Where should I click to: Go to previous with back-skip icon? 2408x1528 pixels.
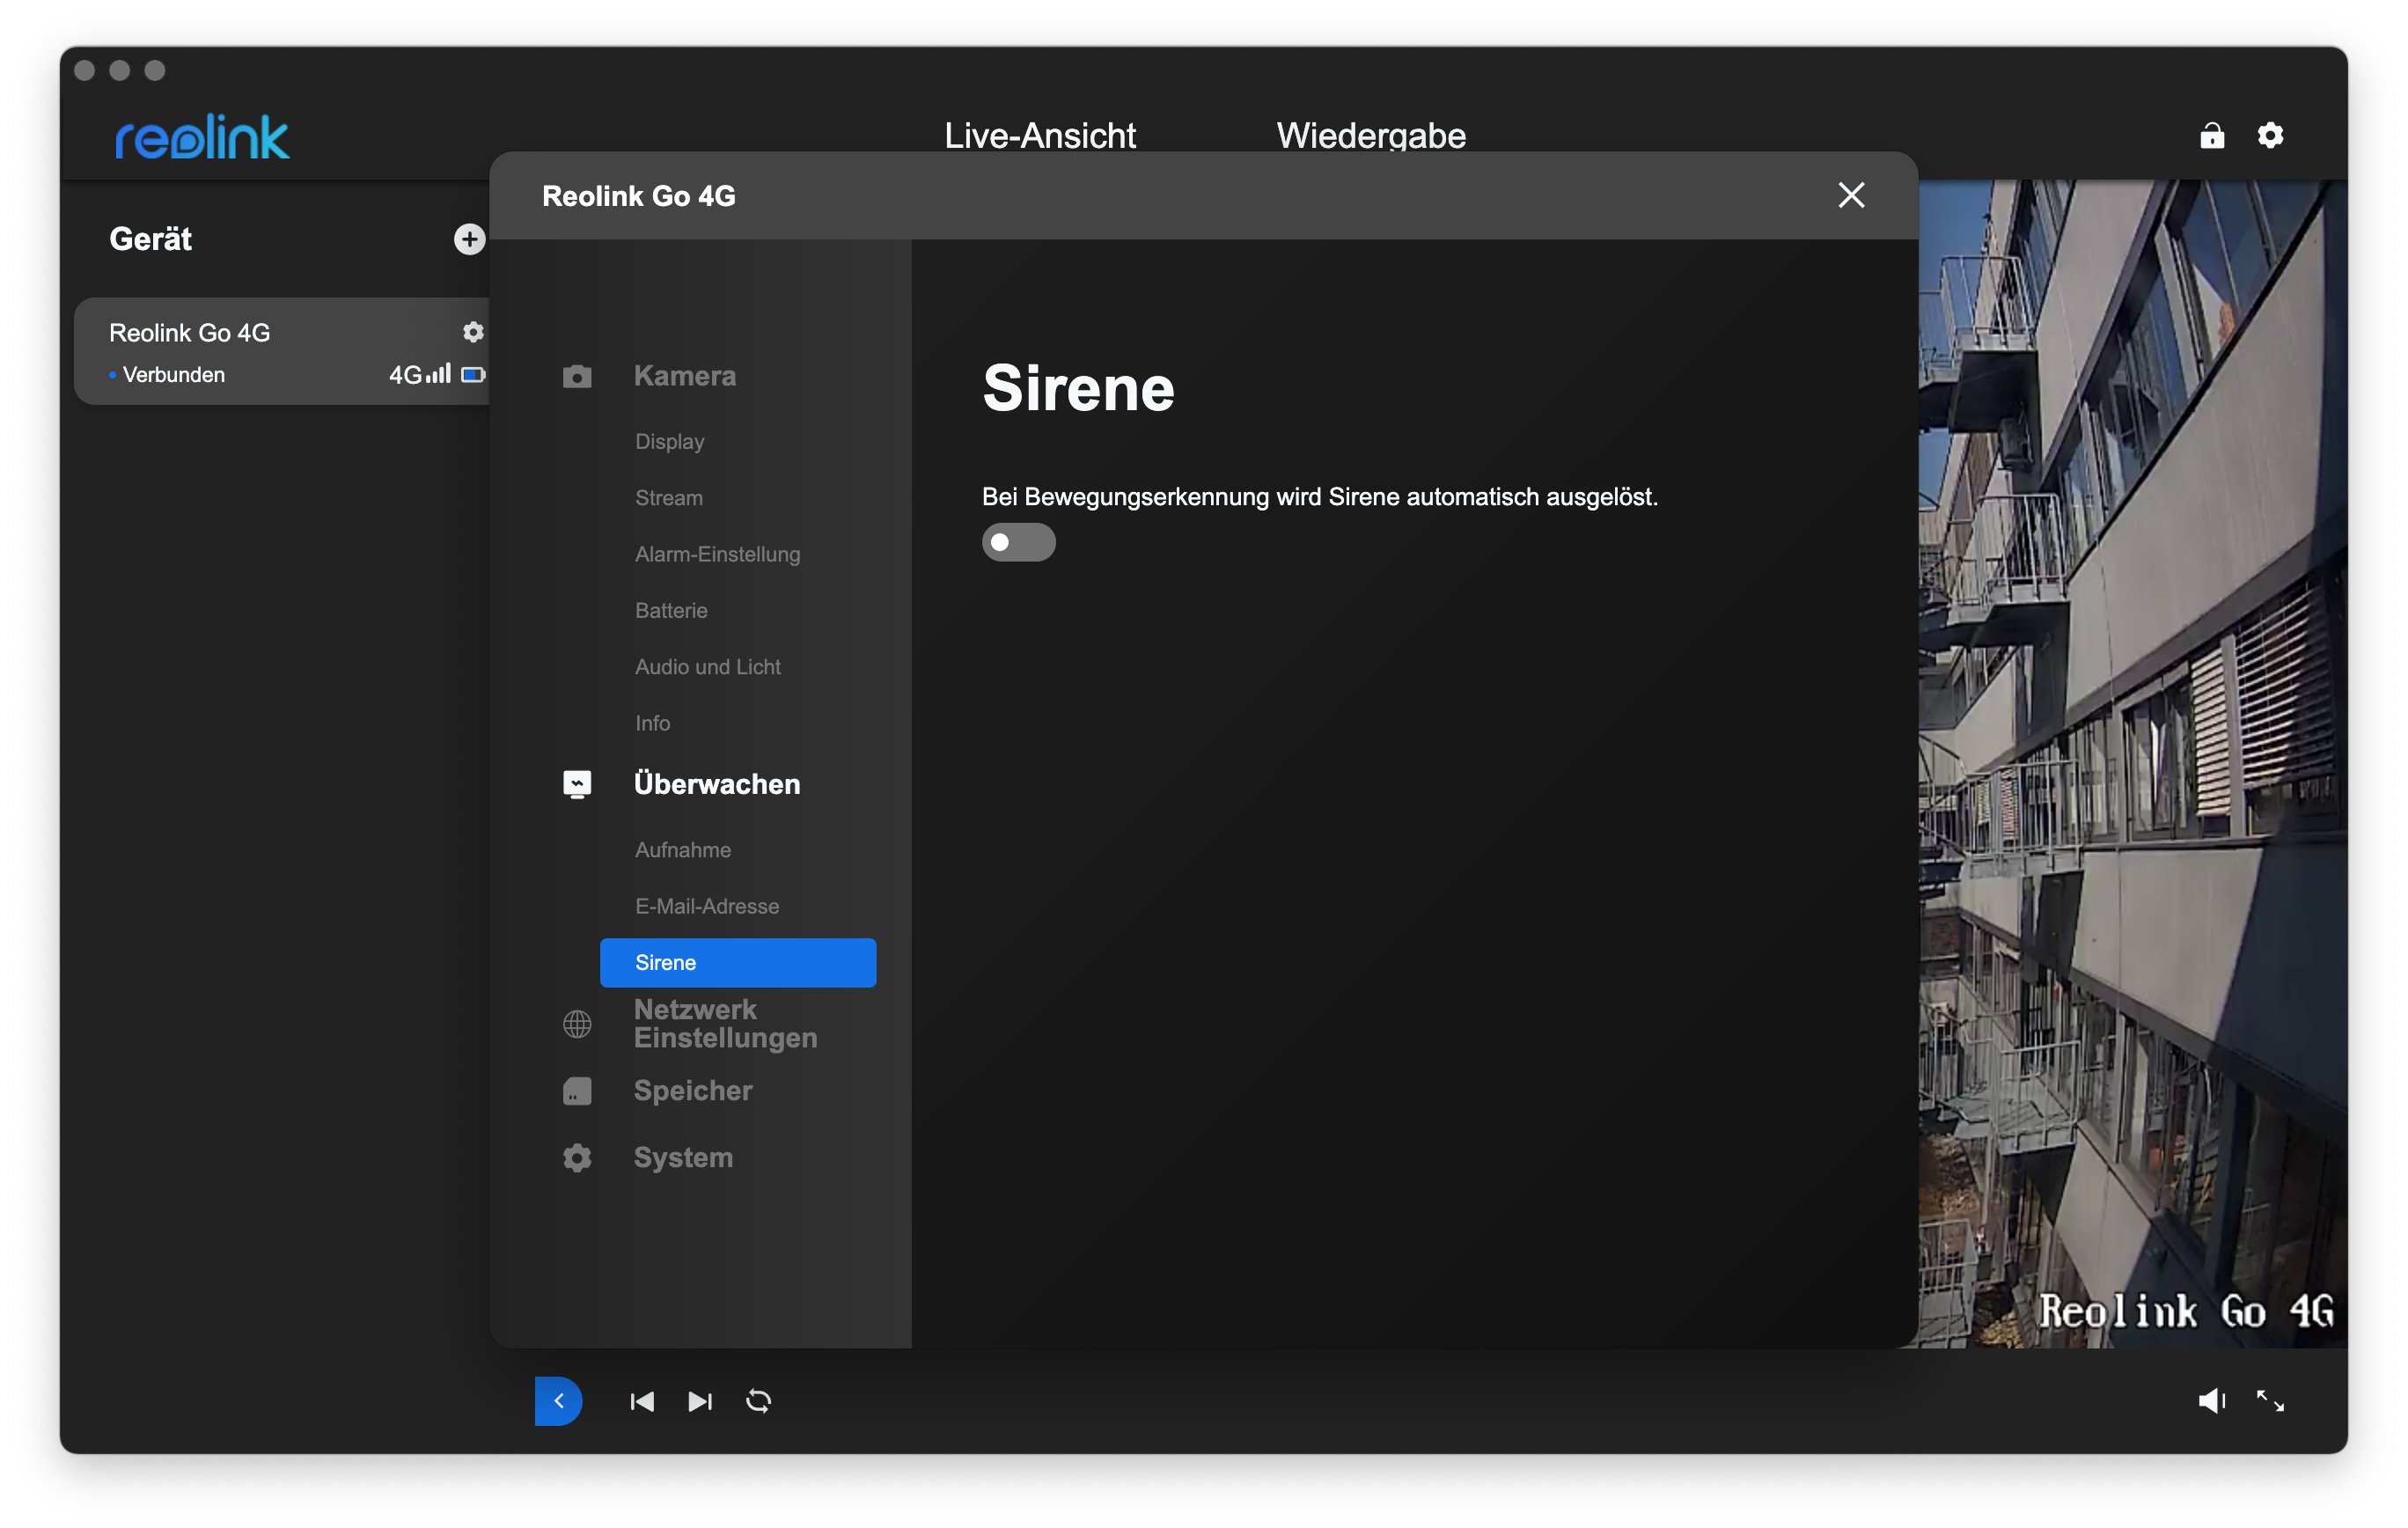642,1401
